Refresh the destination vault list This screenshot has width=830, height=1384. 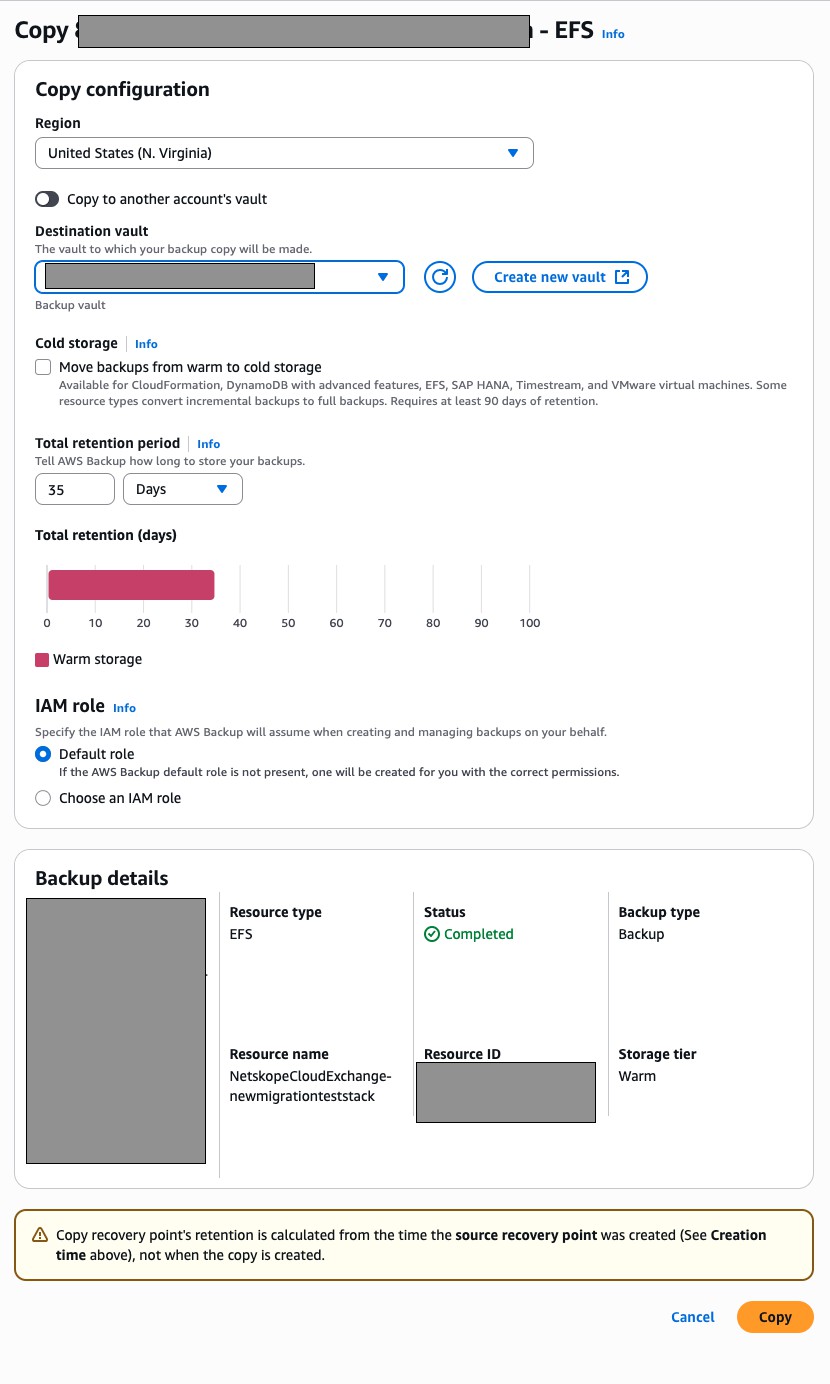pos(440,277)
